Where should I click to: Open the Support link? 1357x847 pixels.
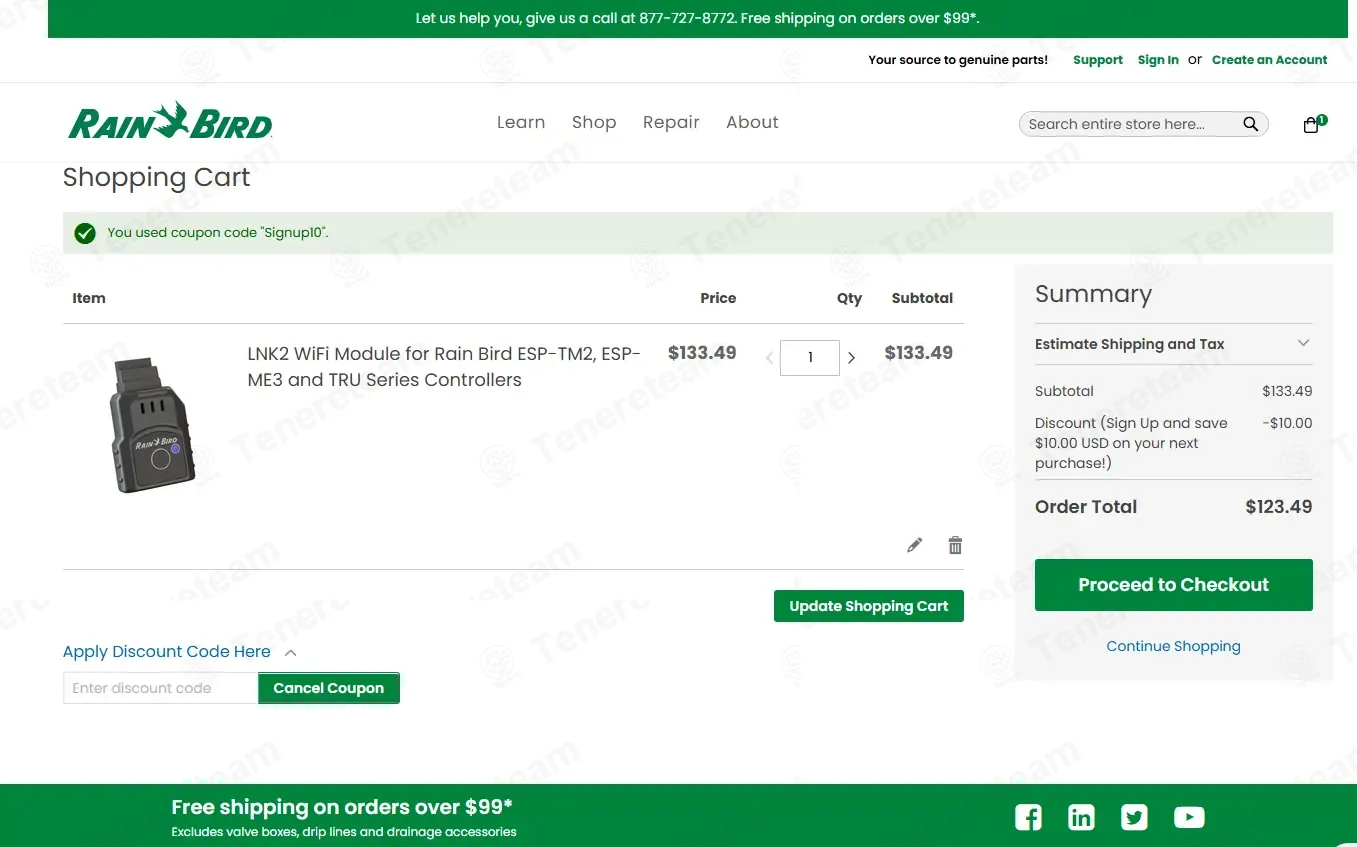click(1098, 60)
